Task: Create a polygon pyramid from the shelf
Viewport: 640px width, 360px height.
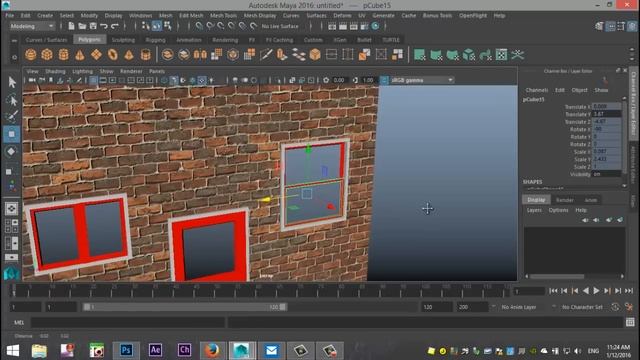Action: [129, 54]
